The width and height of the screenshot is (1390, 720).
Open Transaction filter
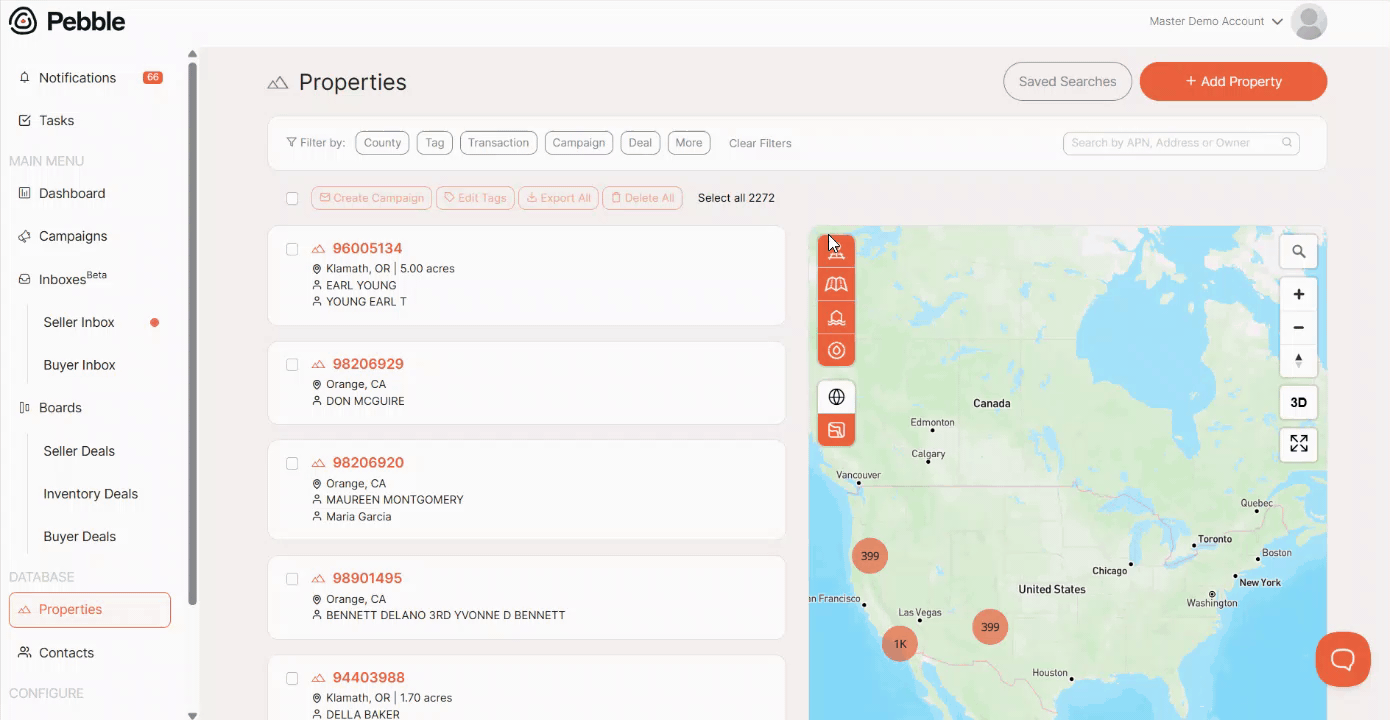[x=498, y=143]
